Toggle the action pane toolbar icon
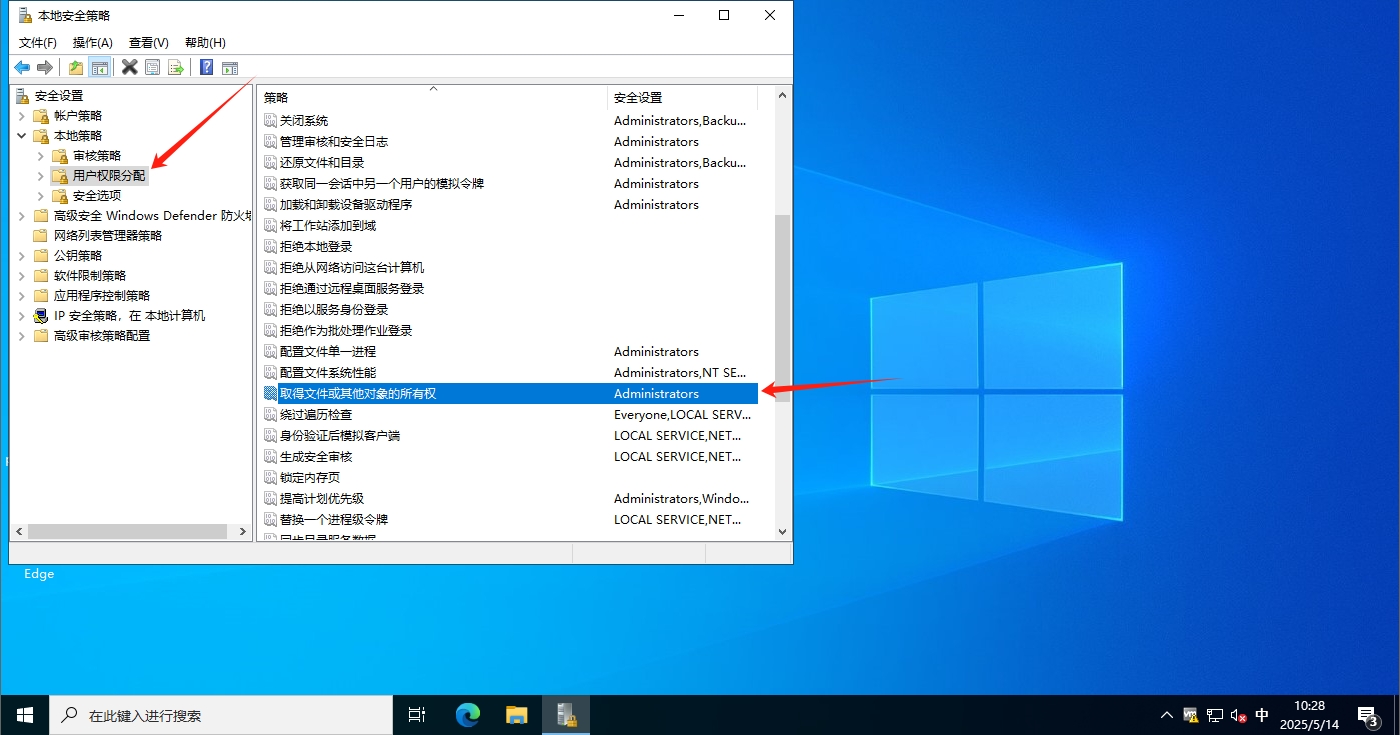Image resolution: width=1400 pixels, height=735 pixels. pyautogui.click(x=230, y=67)
